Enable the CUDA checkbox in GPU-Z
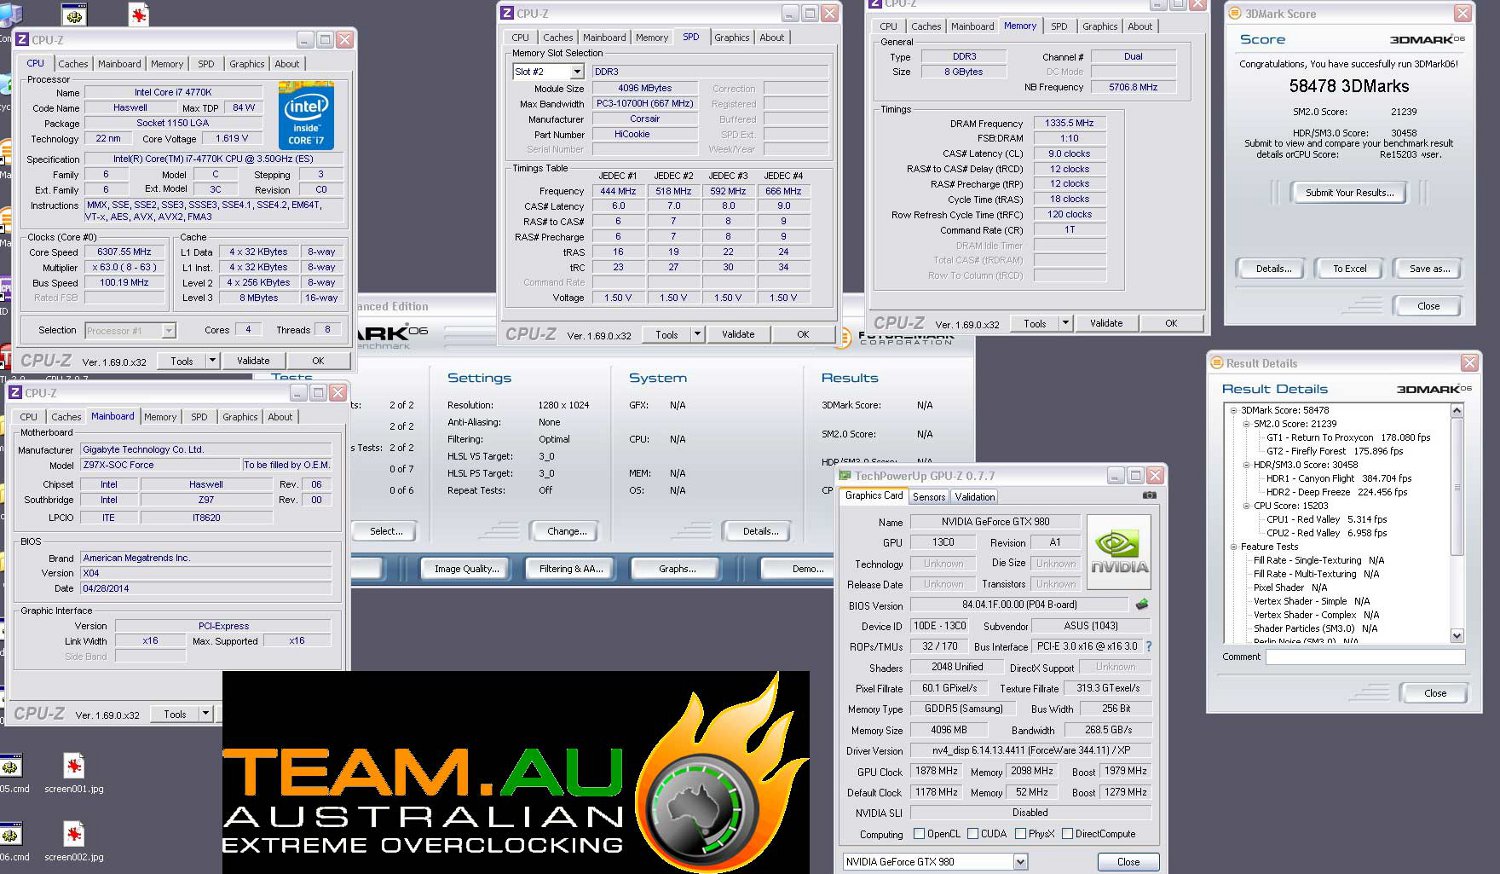 coord(973,834)
